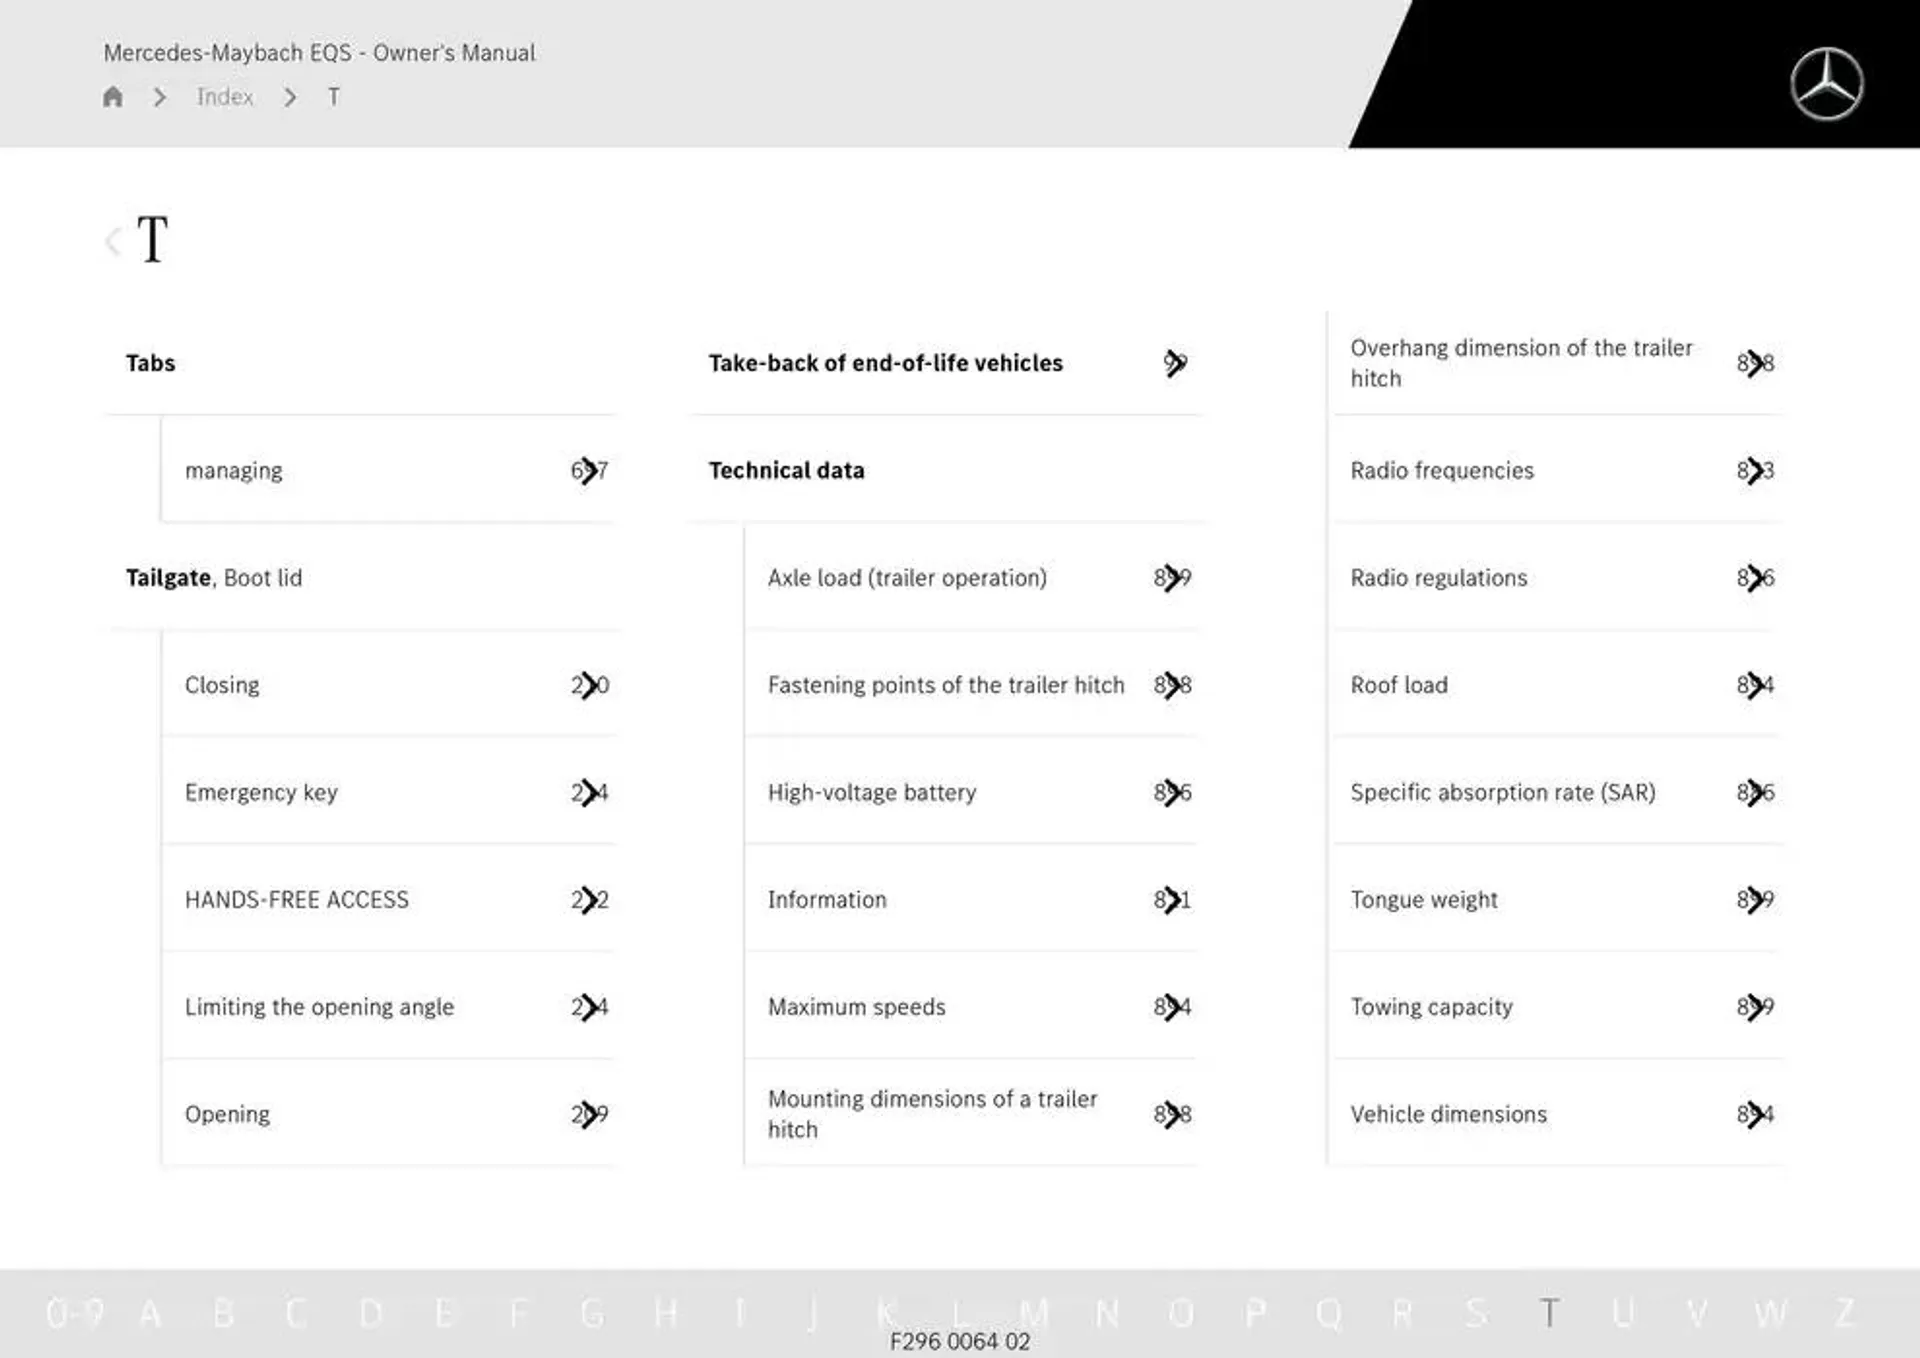Click the managing tab entry
The image size is (1920, 1358).
pyautogui.click(x=234, y=469)
